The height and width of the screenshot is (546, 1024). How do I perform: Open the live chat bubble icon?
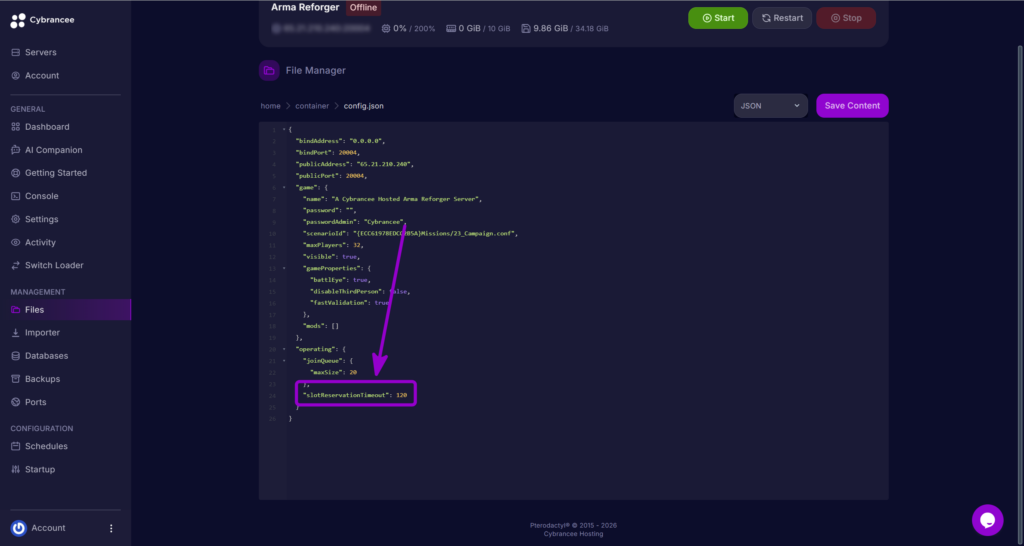coord(987,520)
